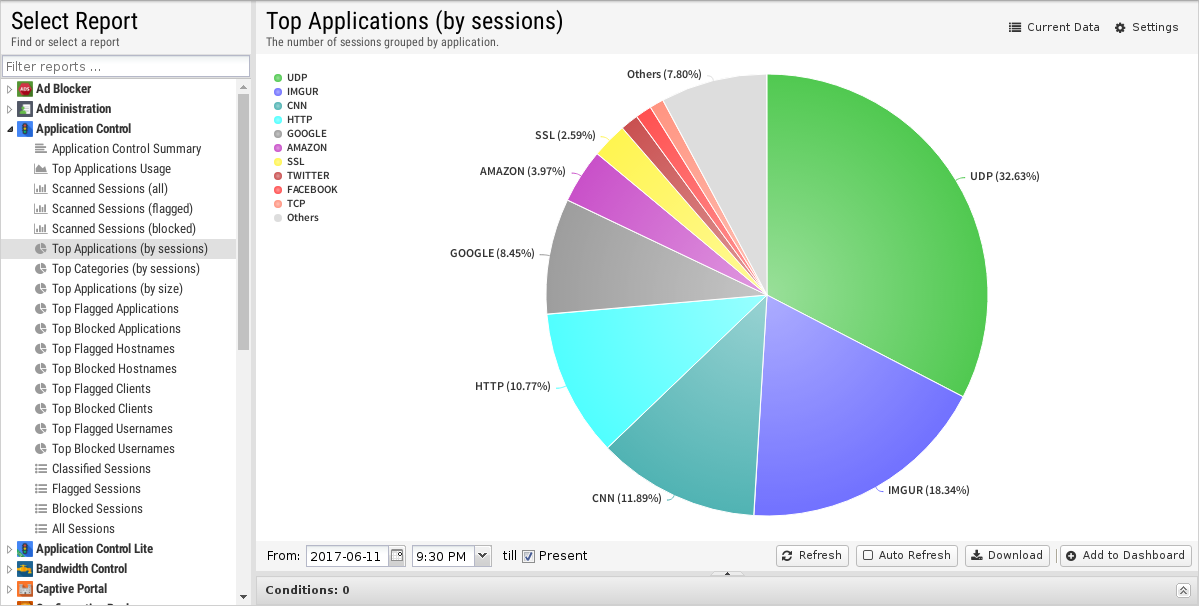Collapse the Application Control tree node
The width and height of the screenshot is (1199, 606).
(9, 128)
